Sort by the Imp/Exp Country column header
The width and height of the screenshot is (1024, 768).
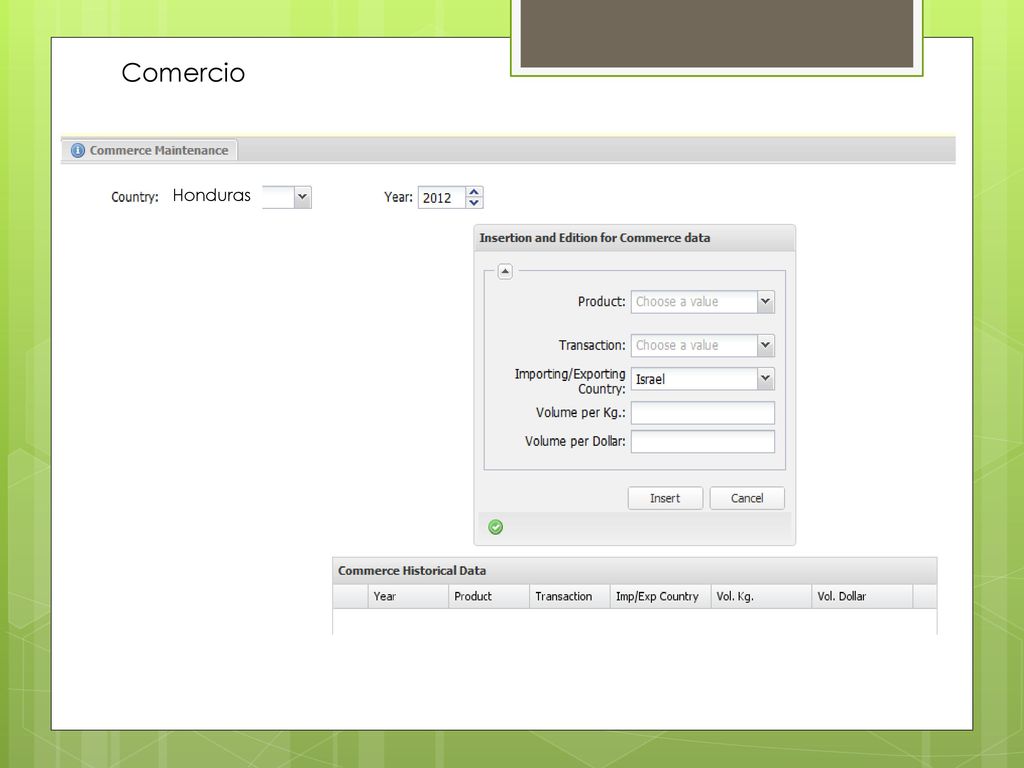(x=661, y=596)
